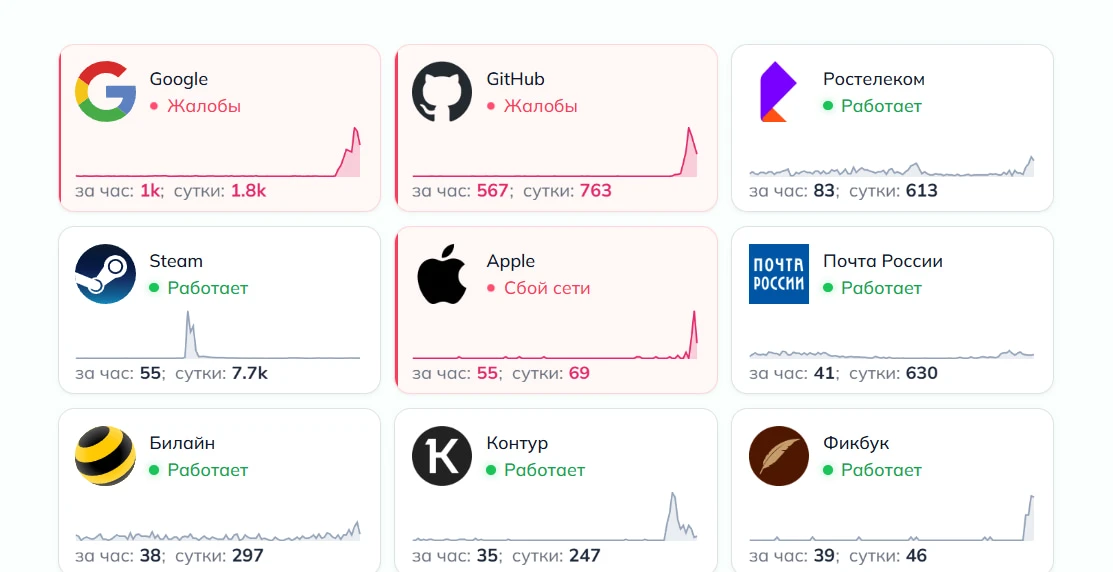1113x572 pixels.
Task: Click the Steam complaints spike chart
Action: tap(218, 335)
